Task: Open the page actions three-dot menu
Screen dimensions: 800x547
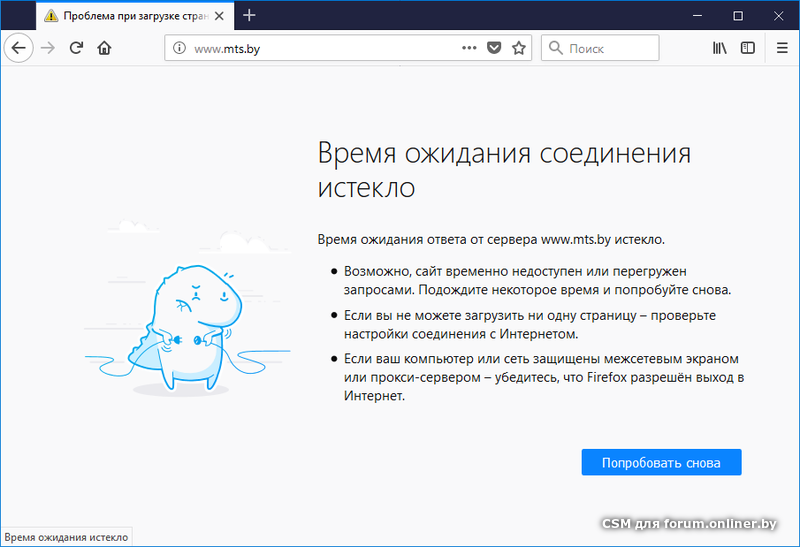Action: pos(469,48)
